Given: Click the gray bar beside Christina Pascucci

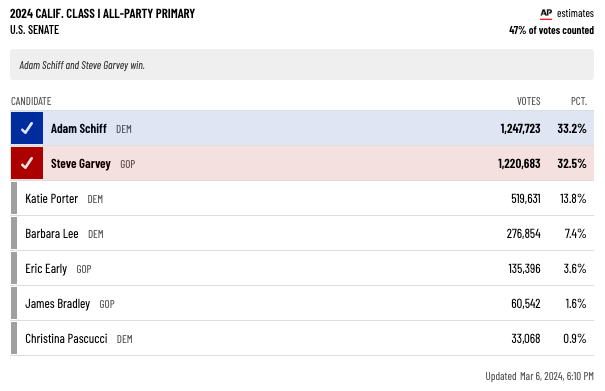Looking at the screenshot, I should [14, 338].
